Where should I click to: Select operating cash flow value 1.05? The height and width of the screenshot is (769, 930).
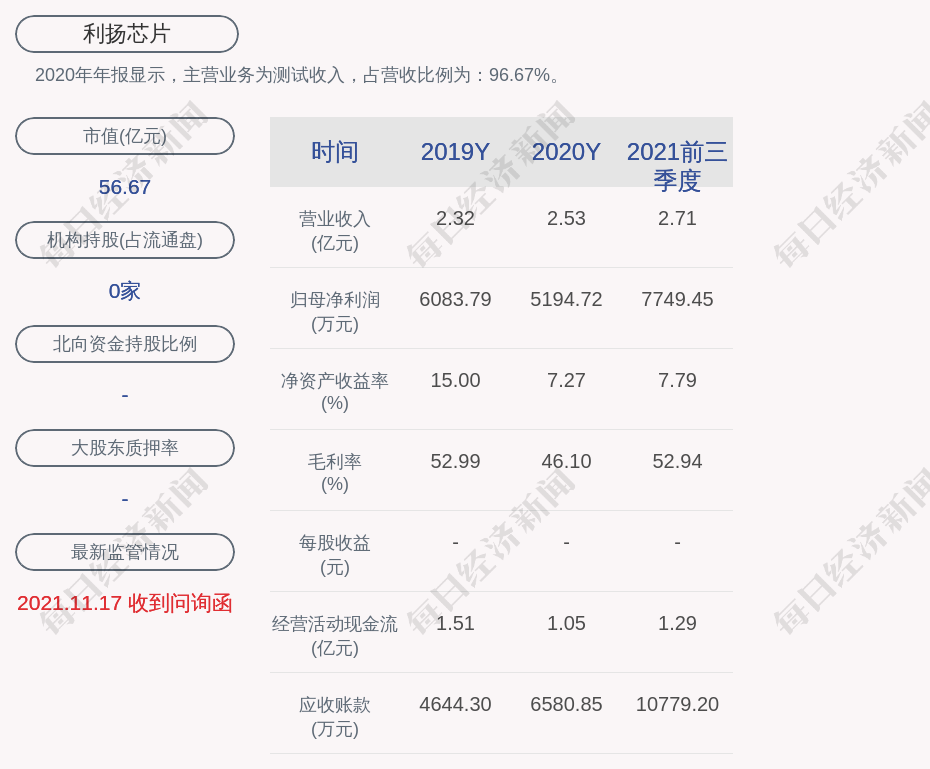[566, 623]
